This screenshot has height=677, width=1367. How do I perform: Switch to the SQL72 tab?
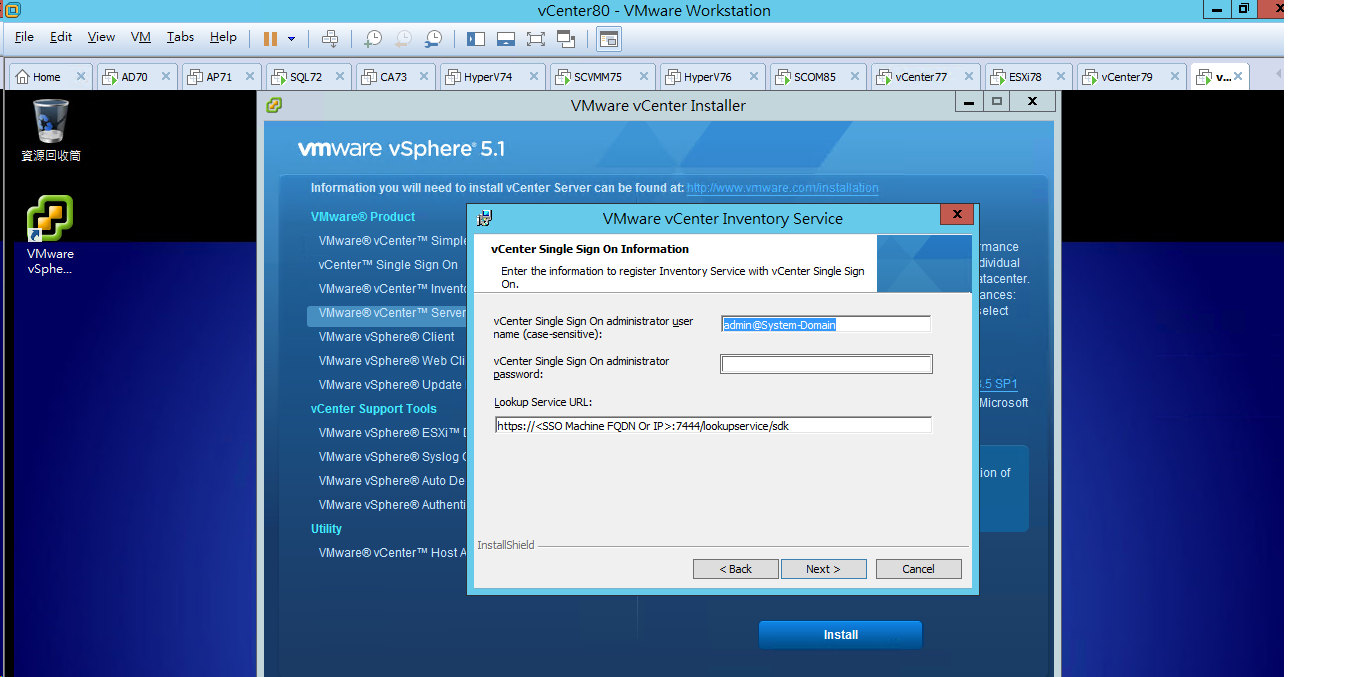[306, 77]
